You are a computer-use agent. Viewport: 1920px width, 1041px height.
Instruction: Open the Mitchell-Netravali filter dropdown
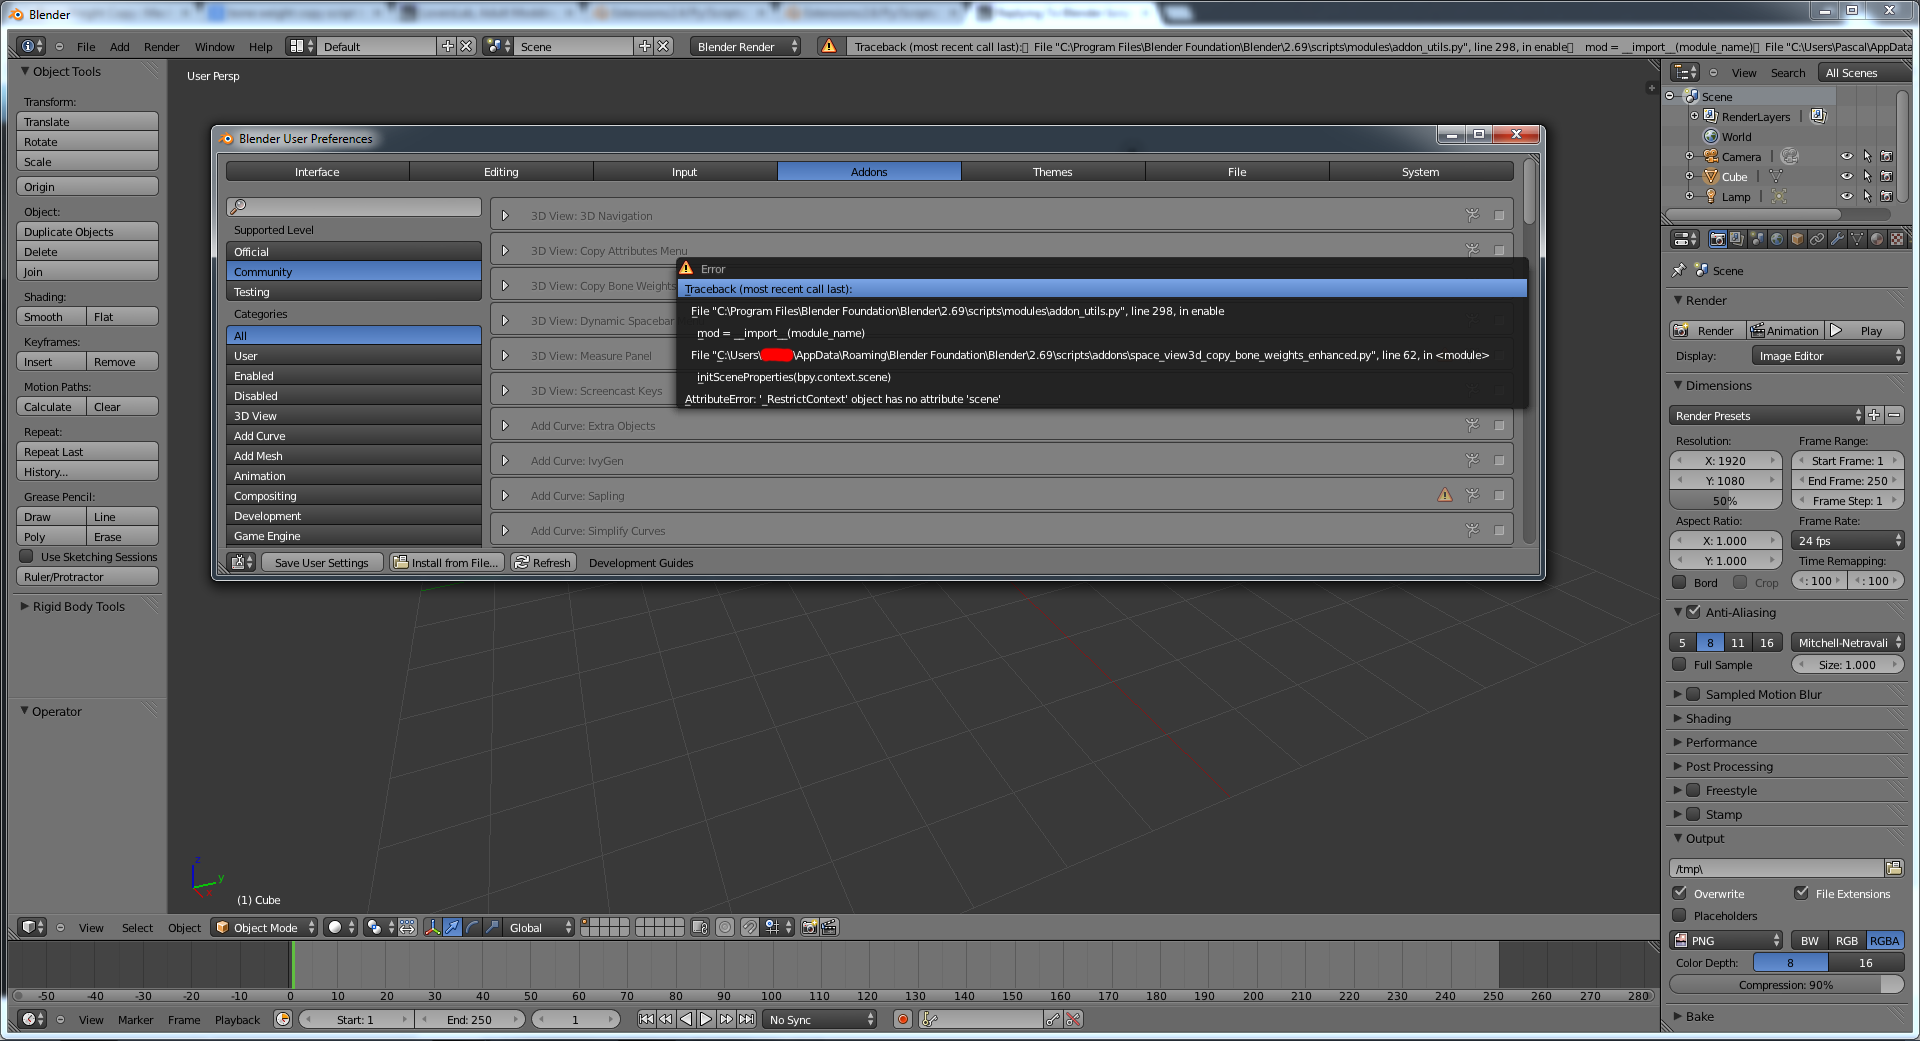pos(1847,642)
